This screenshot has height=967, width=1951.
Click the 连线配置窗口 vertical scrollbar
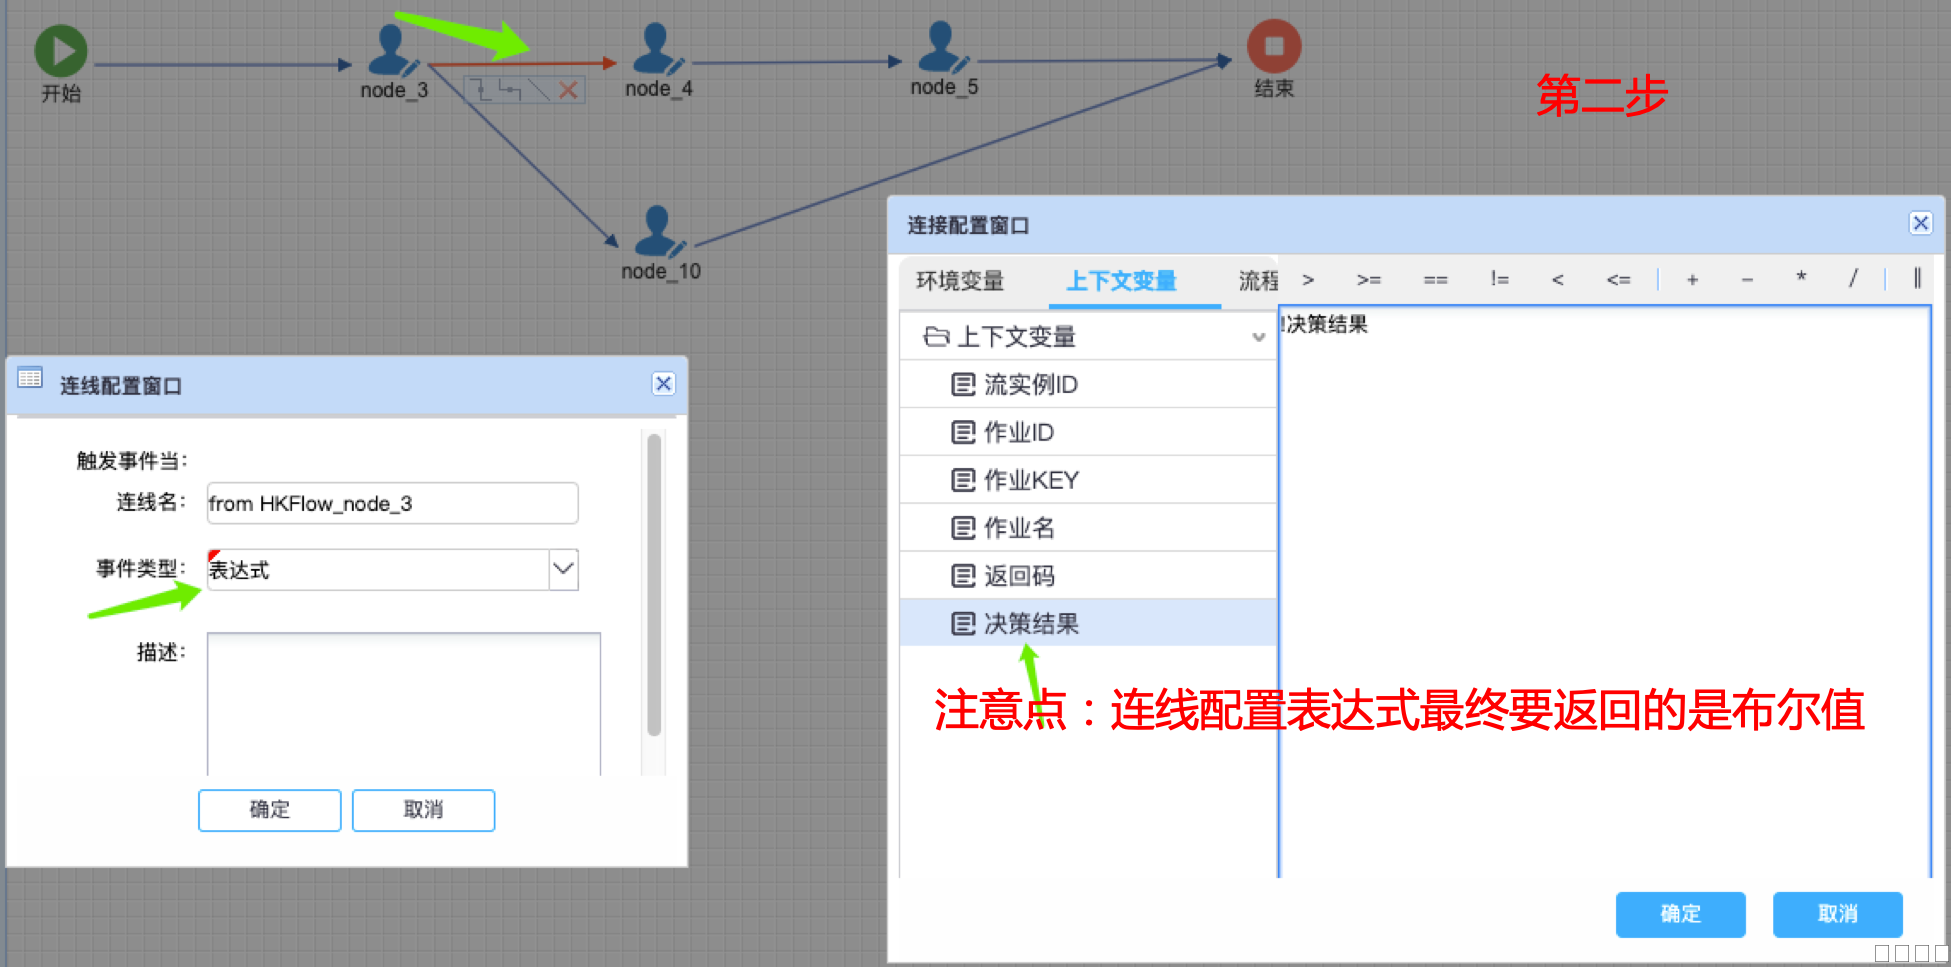click(x=654, y=585)
